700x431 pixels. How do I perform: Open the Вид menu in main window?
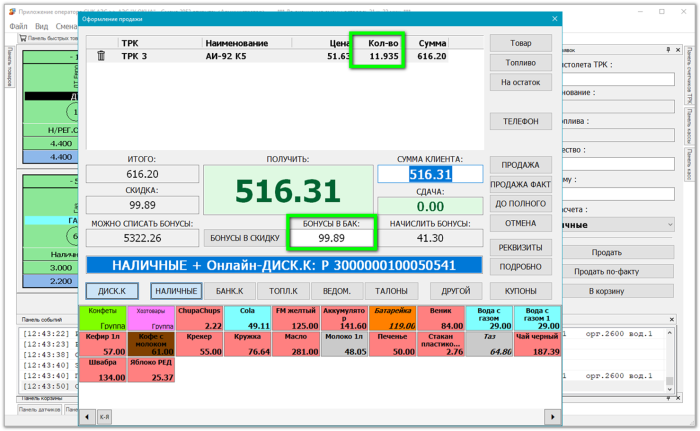click(42, 26)
